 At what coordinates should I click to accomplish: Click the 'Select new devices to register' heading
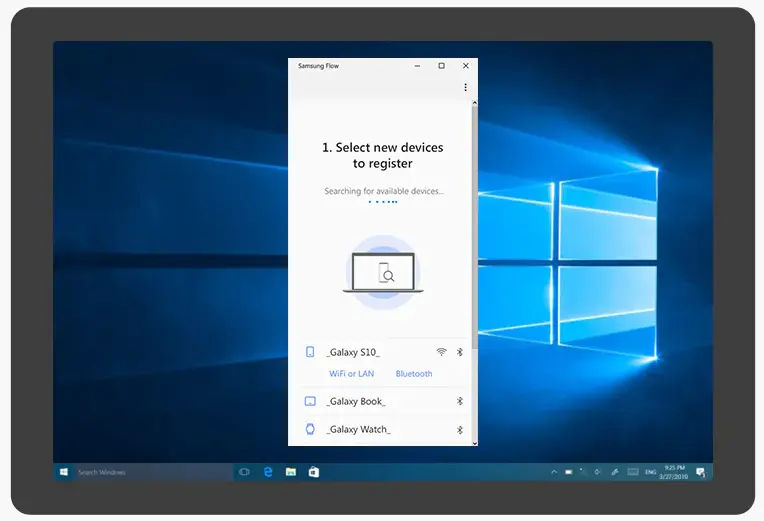tap(382, 155)
